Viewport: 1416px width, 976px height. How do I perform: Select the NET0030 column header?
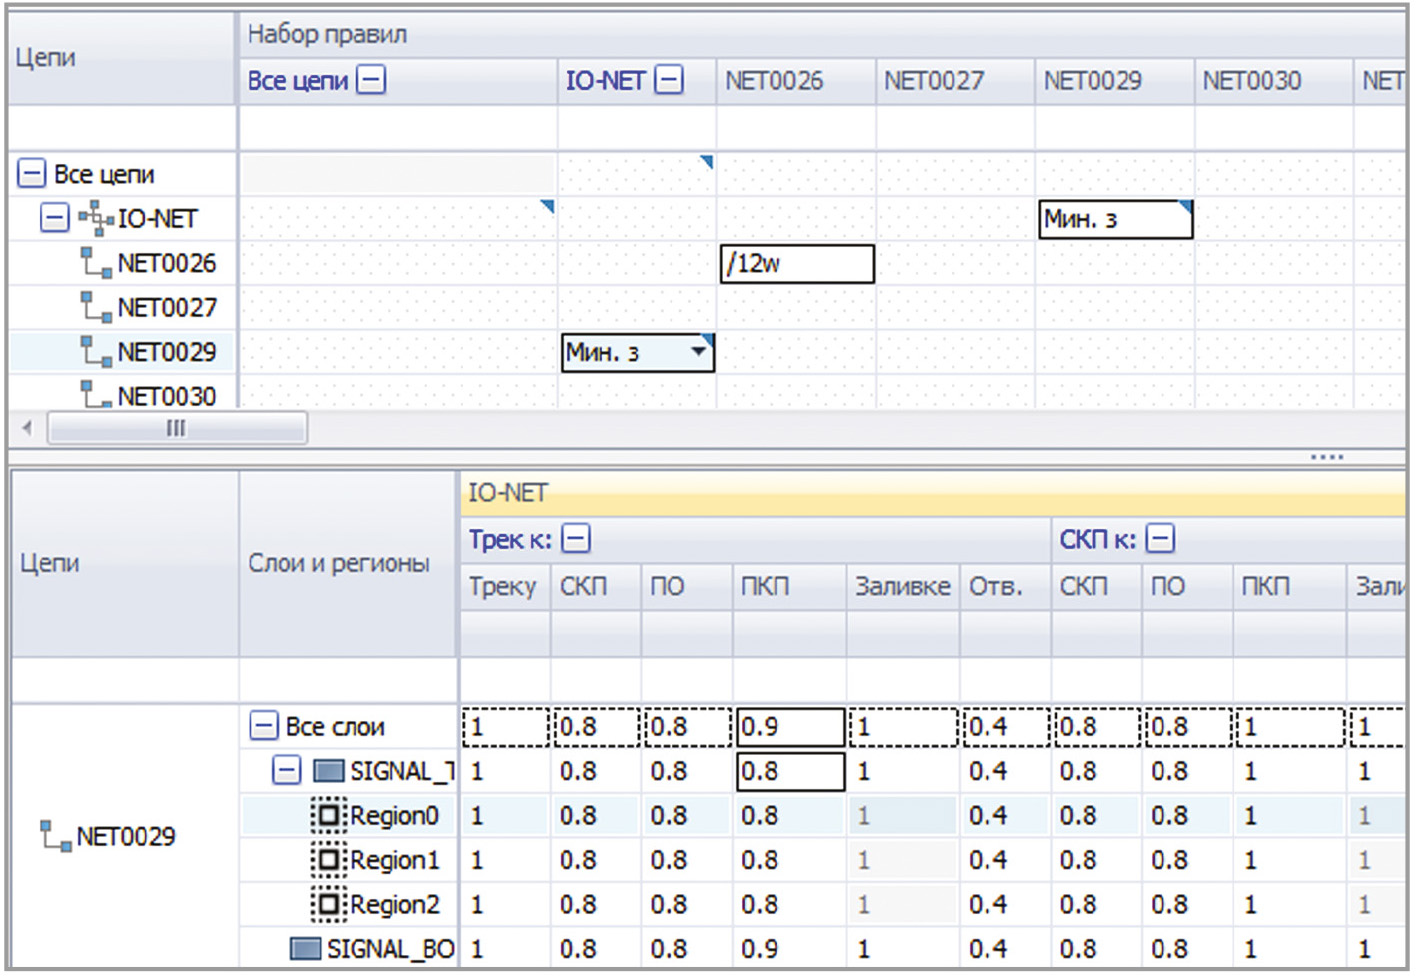click(1251, 81)
